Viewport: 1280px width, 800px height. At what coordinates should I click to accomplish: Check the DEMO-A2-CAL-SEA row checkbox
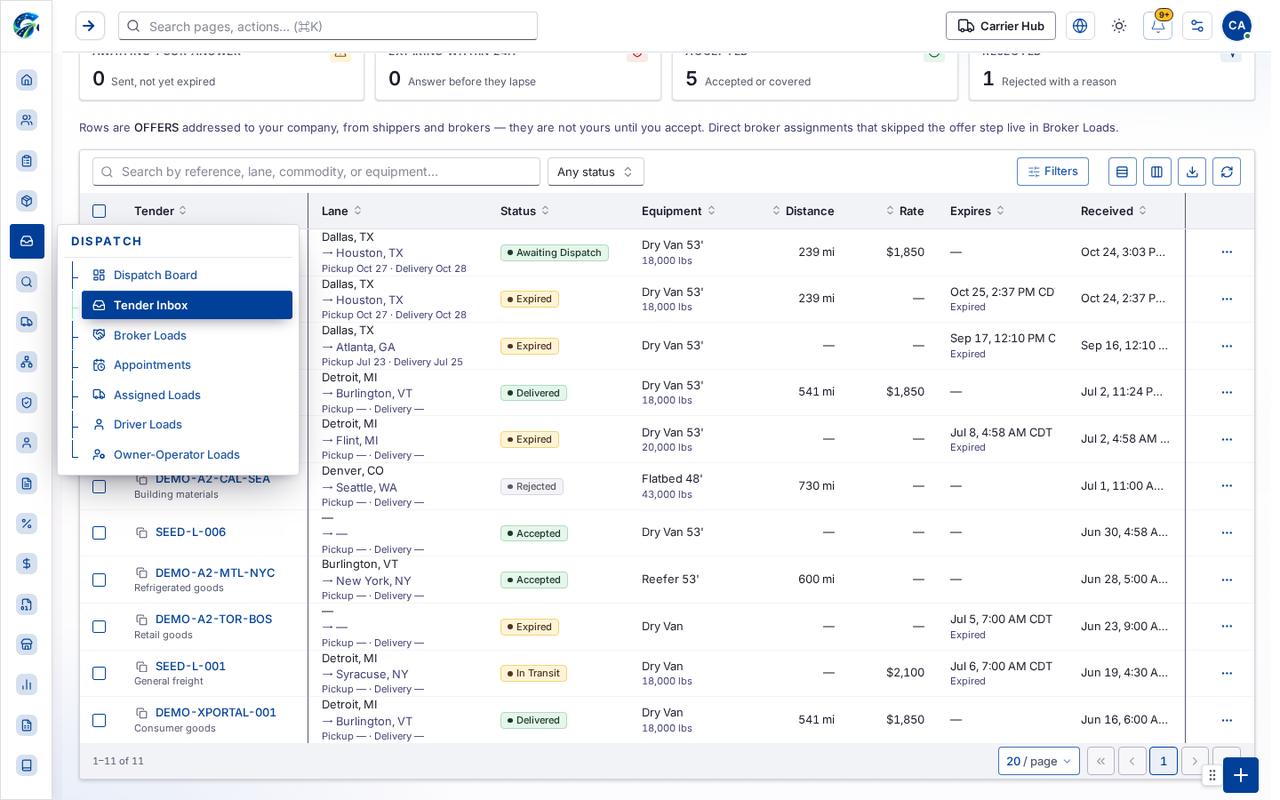pyautogui.click(x=99, y=487)
